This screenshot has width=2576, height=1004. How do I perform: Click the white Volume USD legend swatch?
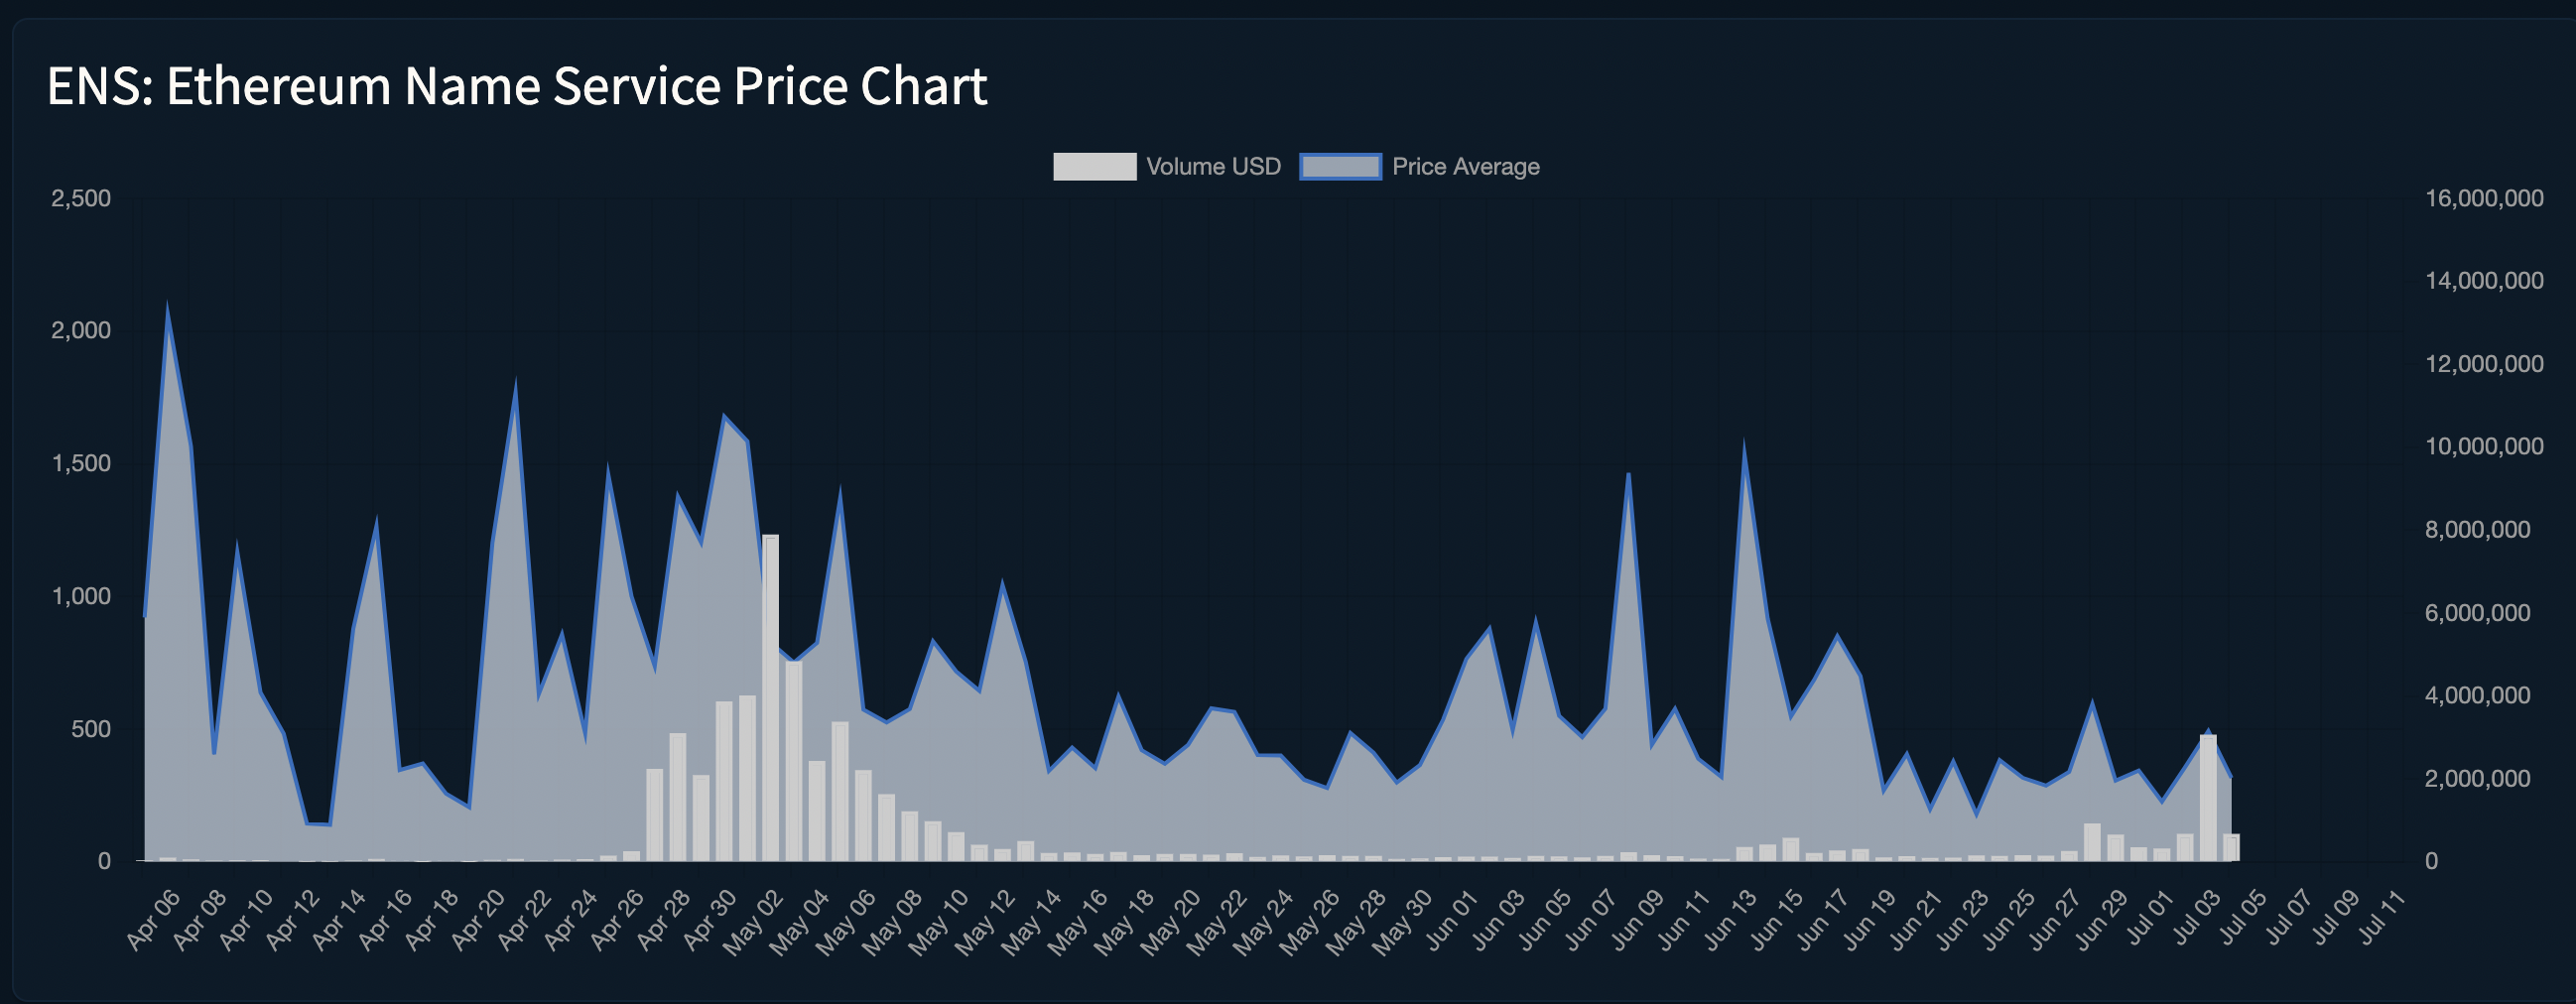(x=1094, y=167)
